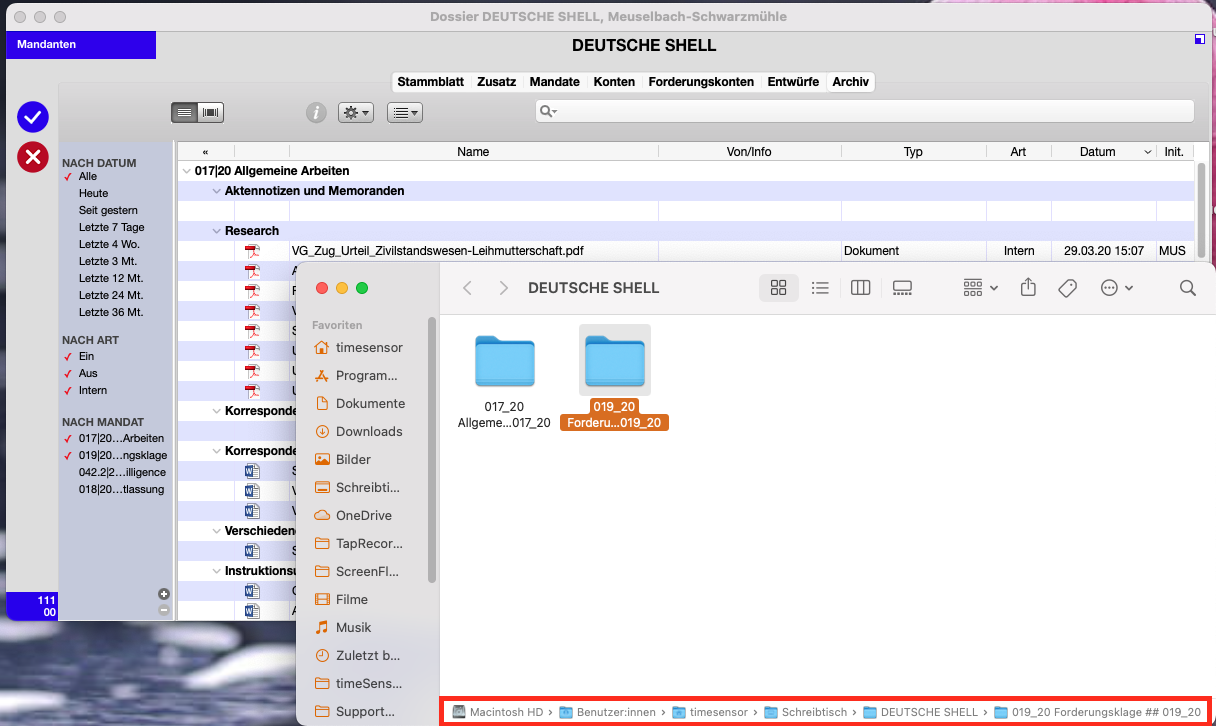Select the Seit gestern date filter

[x=108, y=210]
